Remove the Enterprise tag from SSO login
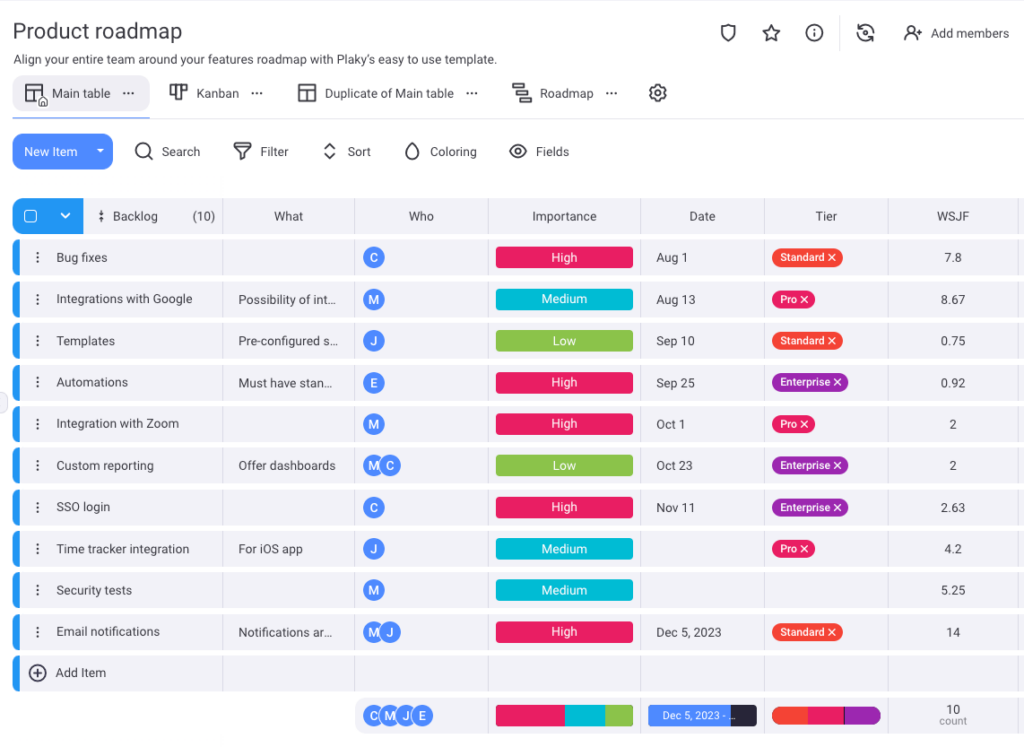Image resolution: width=1024 pixels, height=747 pixels. click(x=838, y=508)
